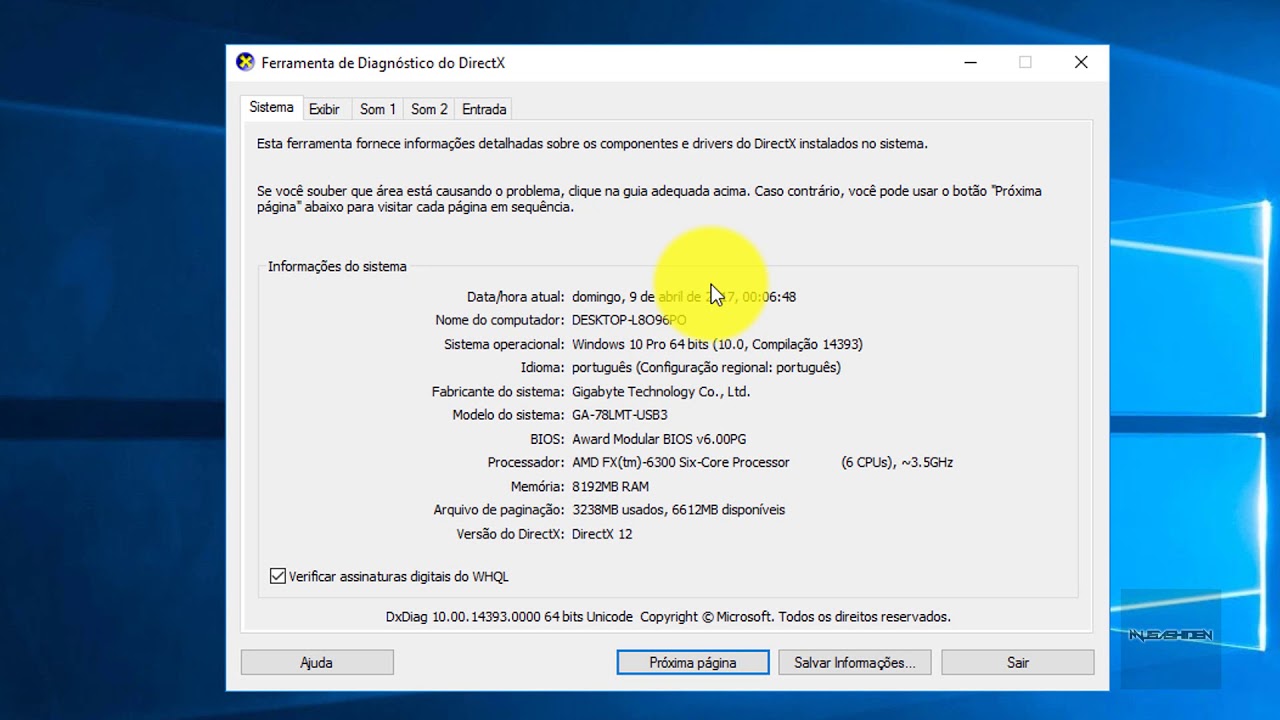
Task: Click Salvar Informações button
Action: click(855, 662)
